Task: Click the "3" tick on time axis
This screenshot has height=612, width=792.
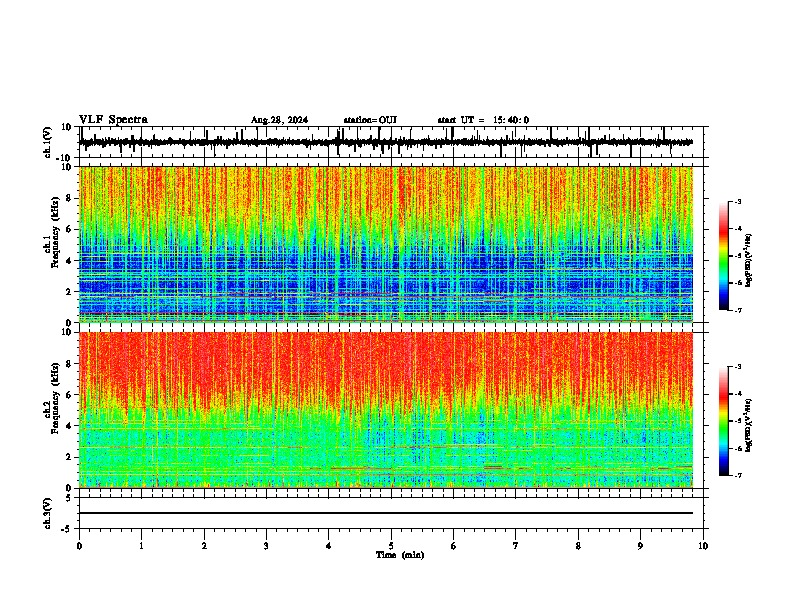Action: (x=266, y=546)
